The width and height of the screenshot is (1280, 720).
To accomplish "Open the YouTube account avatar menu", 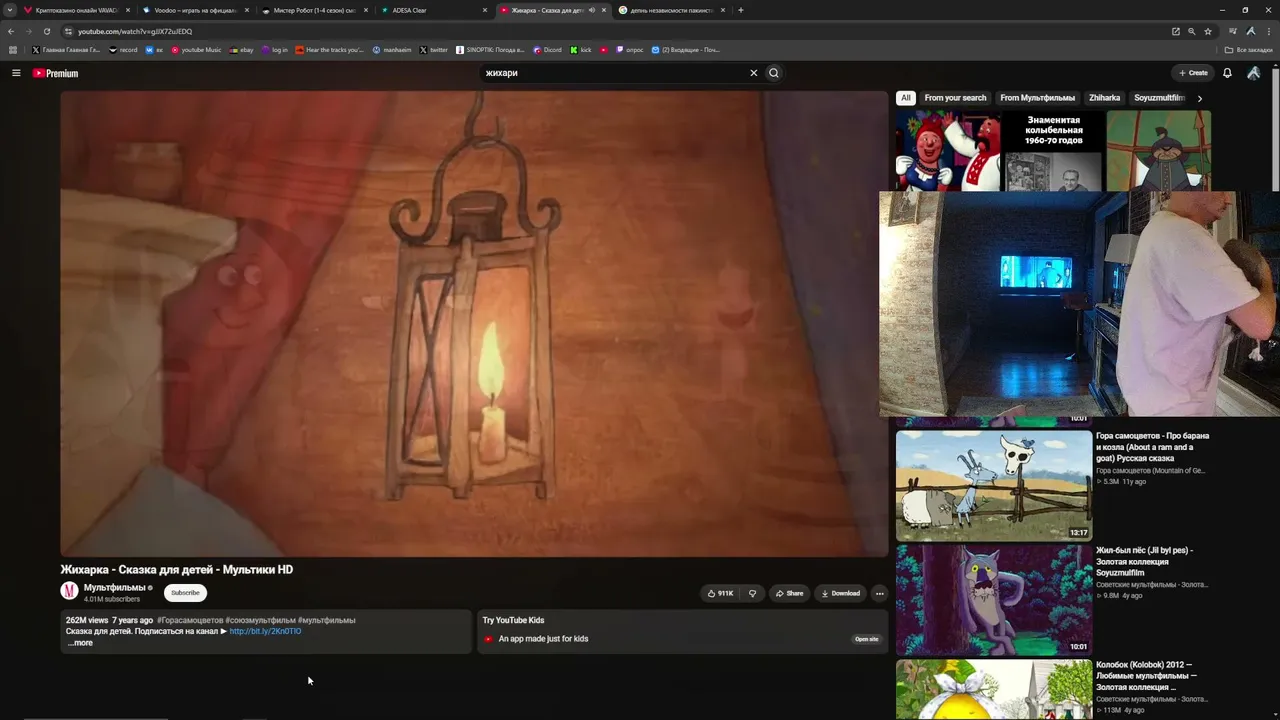I will coord(1253,73).
